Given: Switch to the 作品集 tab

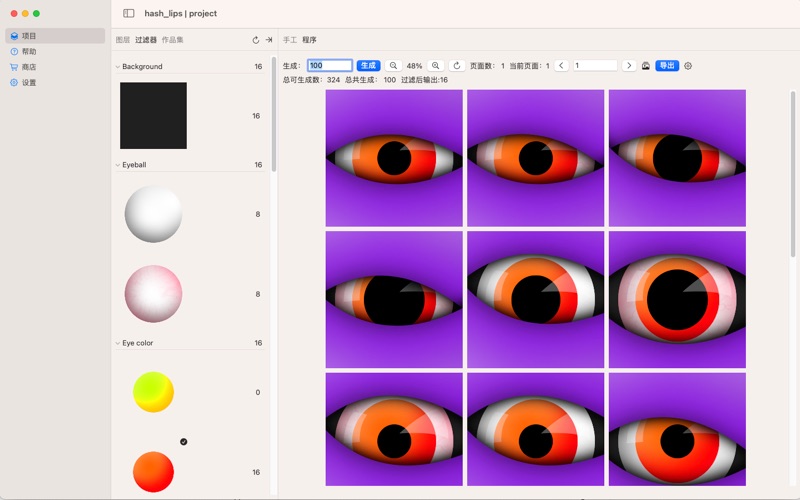Looking at the screenshot, I should click(172, 40).
